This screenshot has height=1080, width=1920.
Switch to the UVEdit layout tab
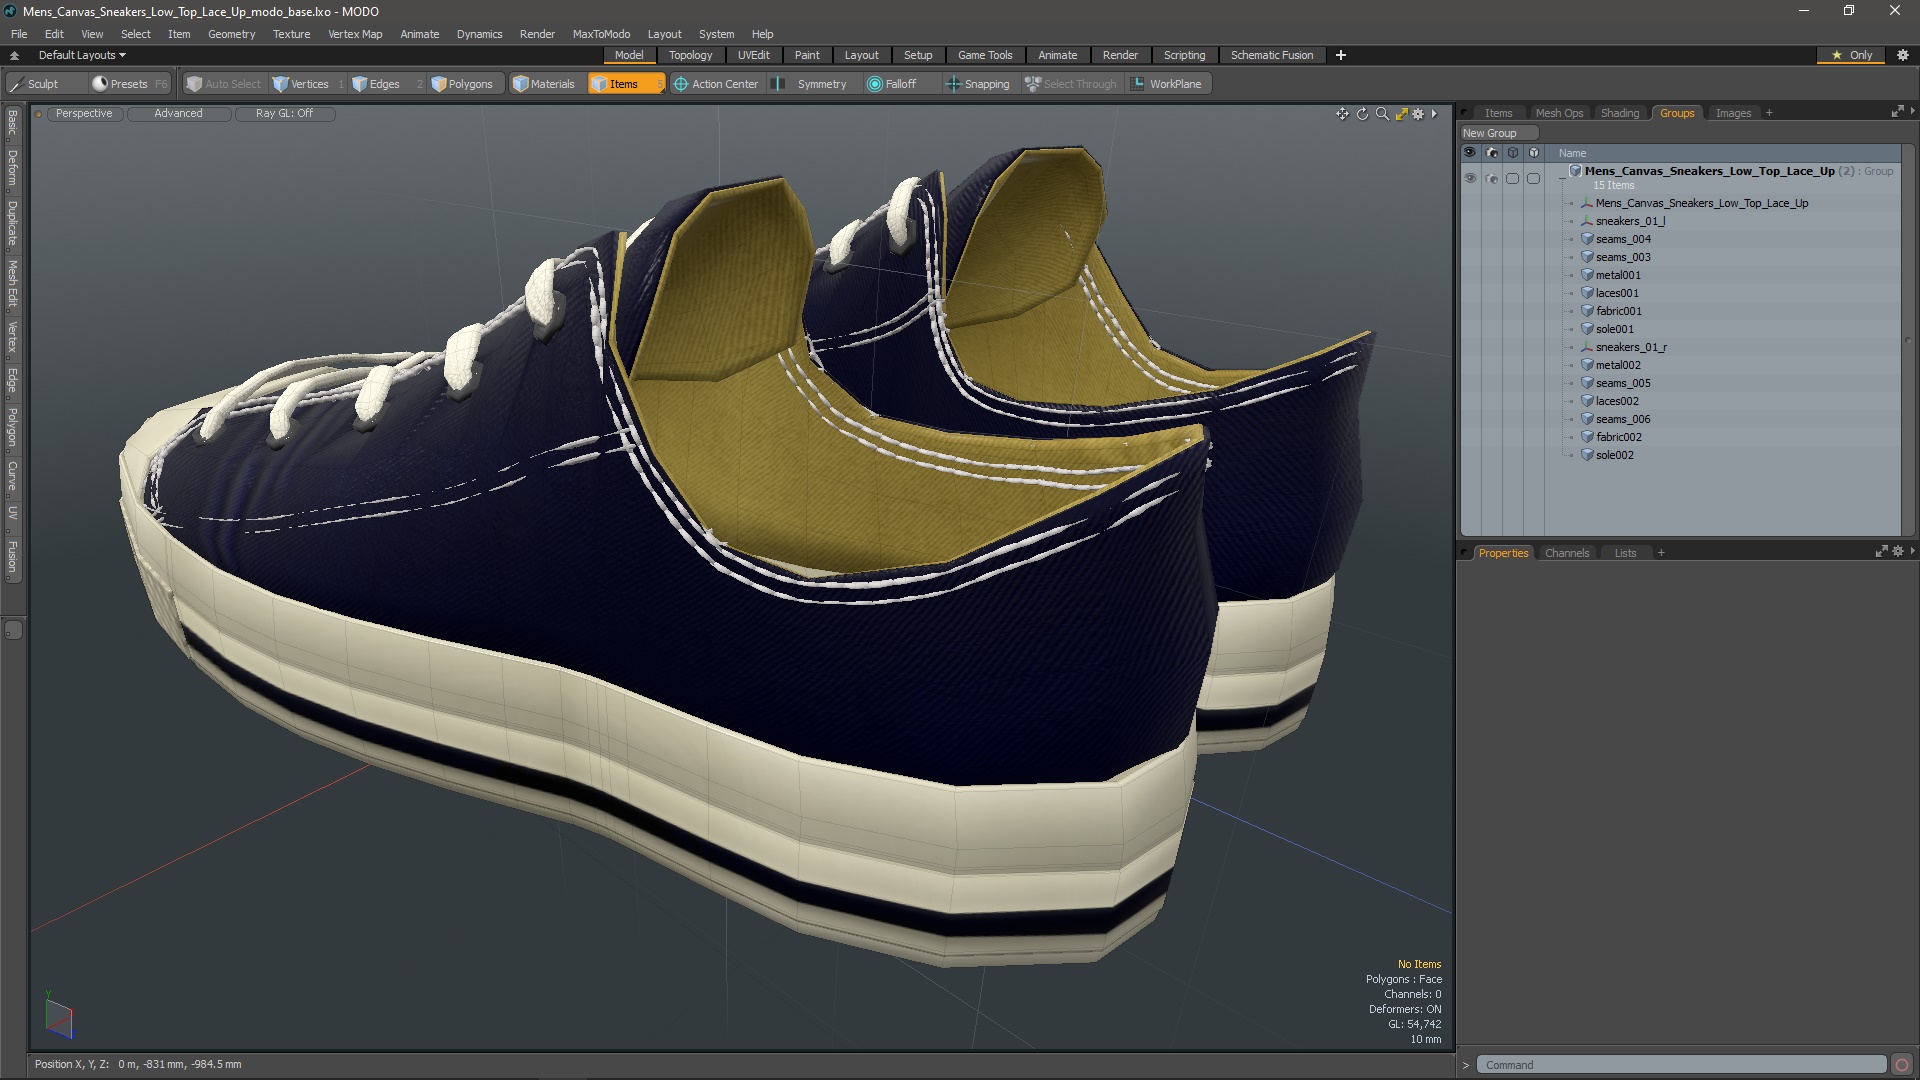(753, 55)
